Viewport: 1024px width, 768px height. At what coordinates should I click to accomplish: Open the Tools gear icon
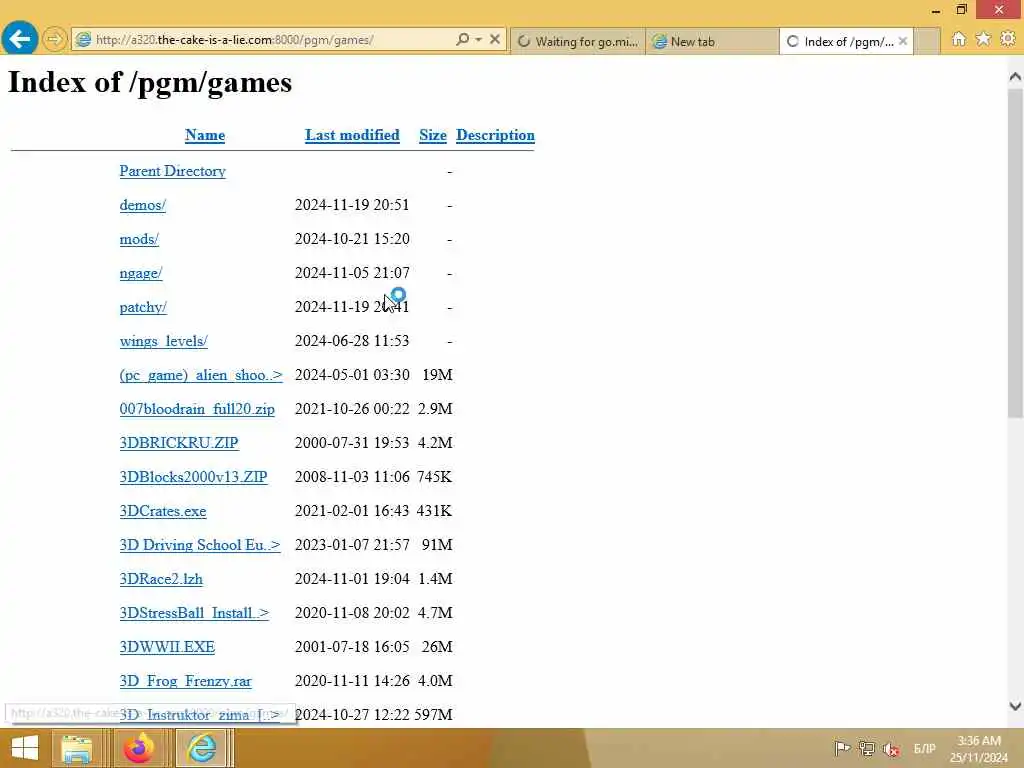point(1008,39)
